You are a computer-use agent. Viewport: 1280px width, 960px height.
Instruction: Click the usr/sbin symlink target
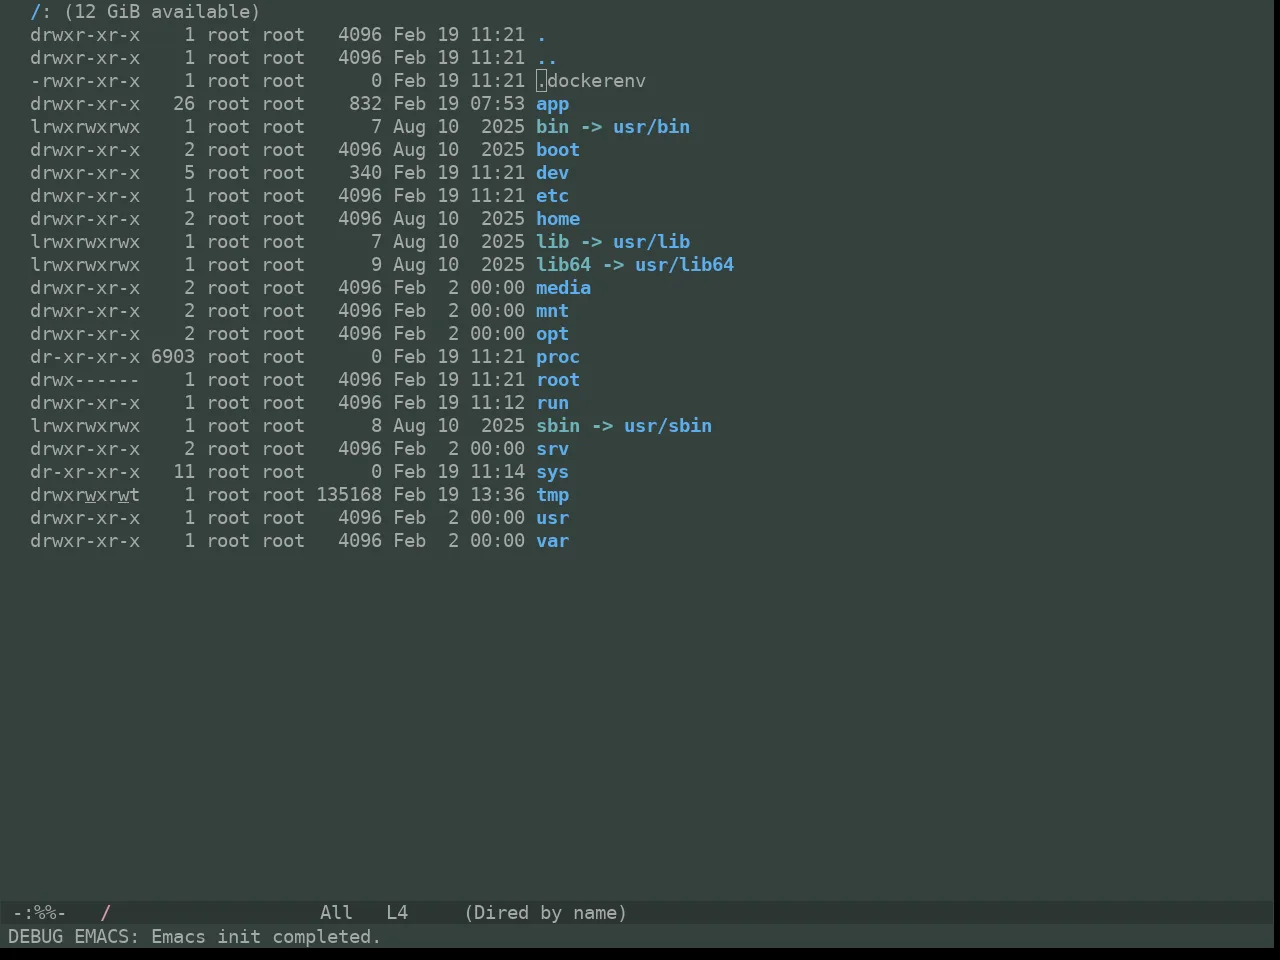668,426
